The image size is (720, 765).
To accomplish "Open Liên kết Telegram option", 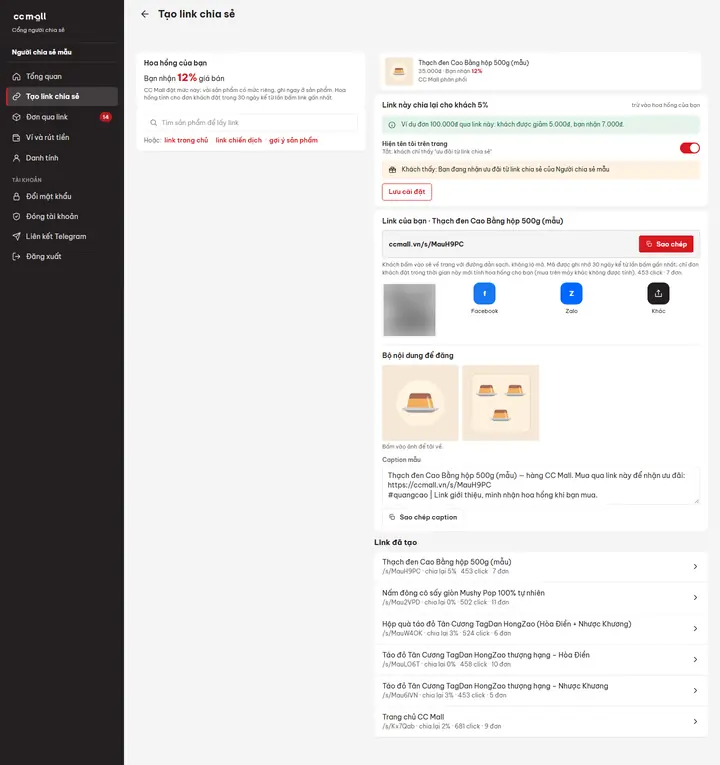I will pyautogui.click(x=61, y=236).
